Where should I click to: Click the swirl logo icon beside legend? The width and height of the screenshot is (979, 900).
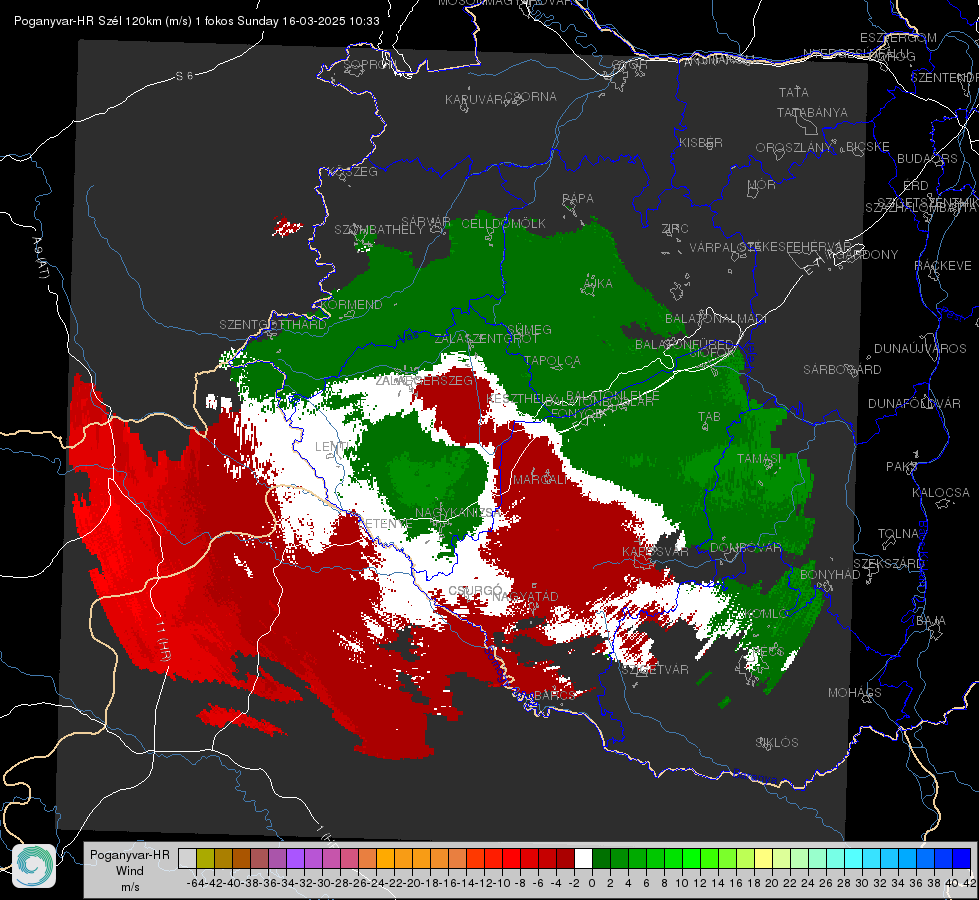pyautogui.click(x=34, y=866)
